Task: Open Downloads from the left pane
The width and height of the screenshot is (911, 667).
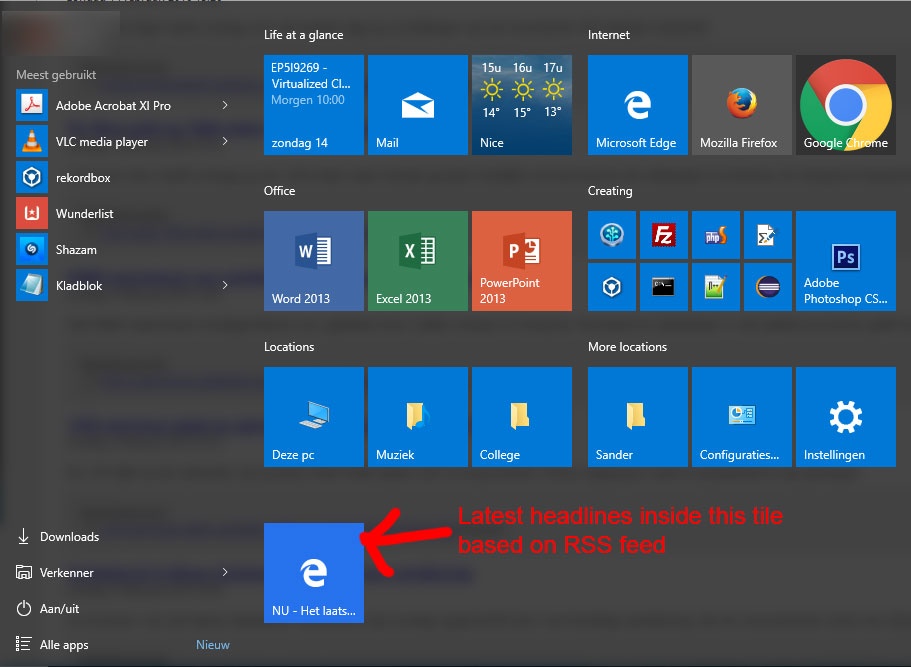Action: [x=68, y=537]
